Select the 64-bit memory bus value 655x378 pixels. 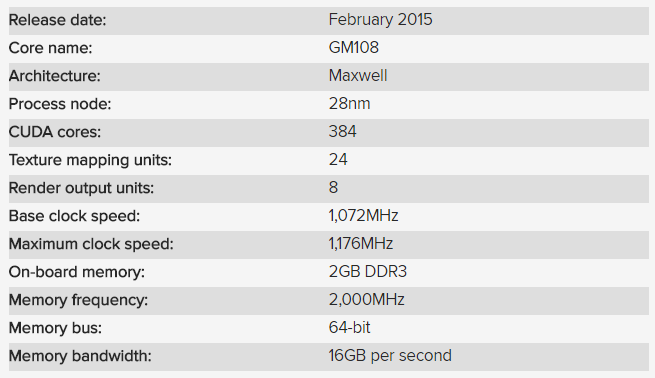click(x=350, y=327)
